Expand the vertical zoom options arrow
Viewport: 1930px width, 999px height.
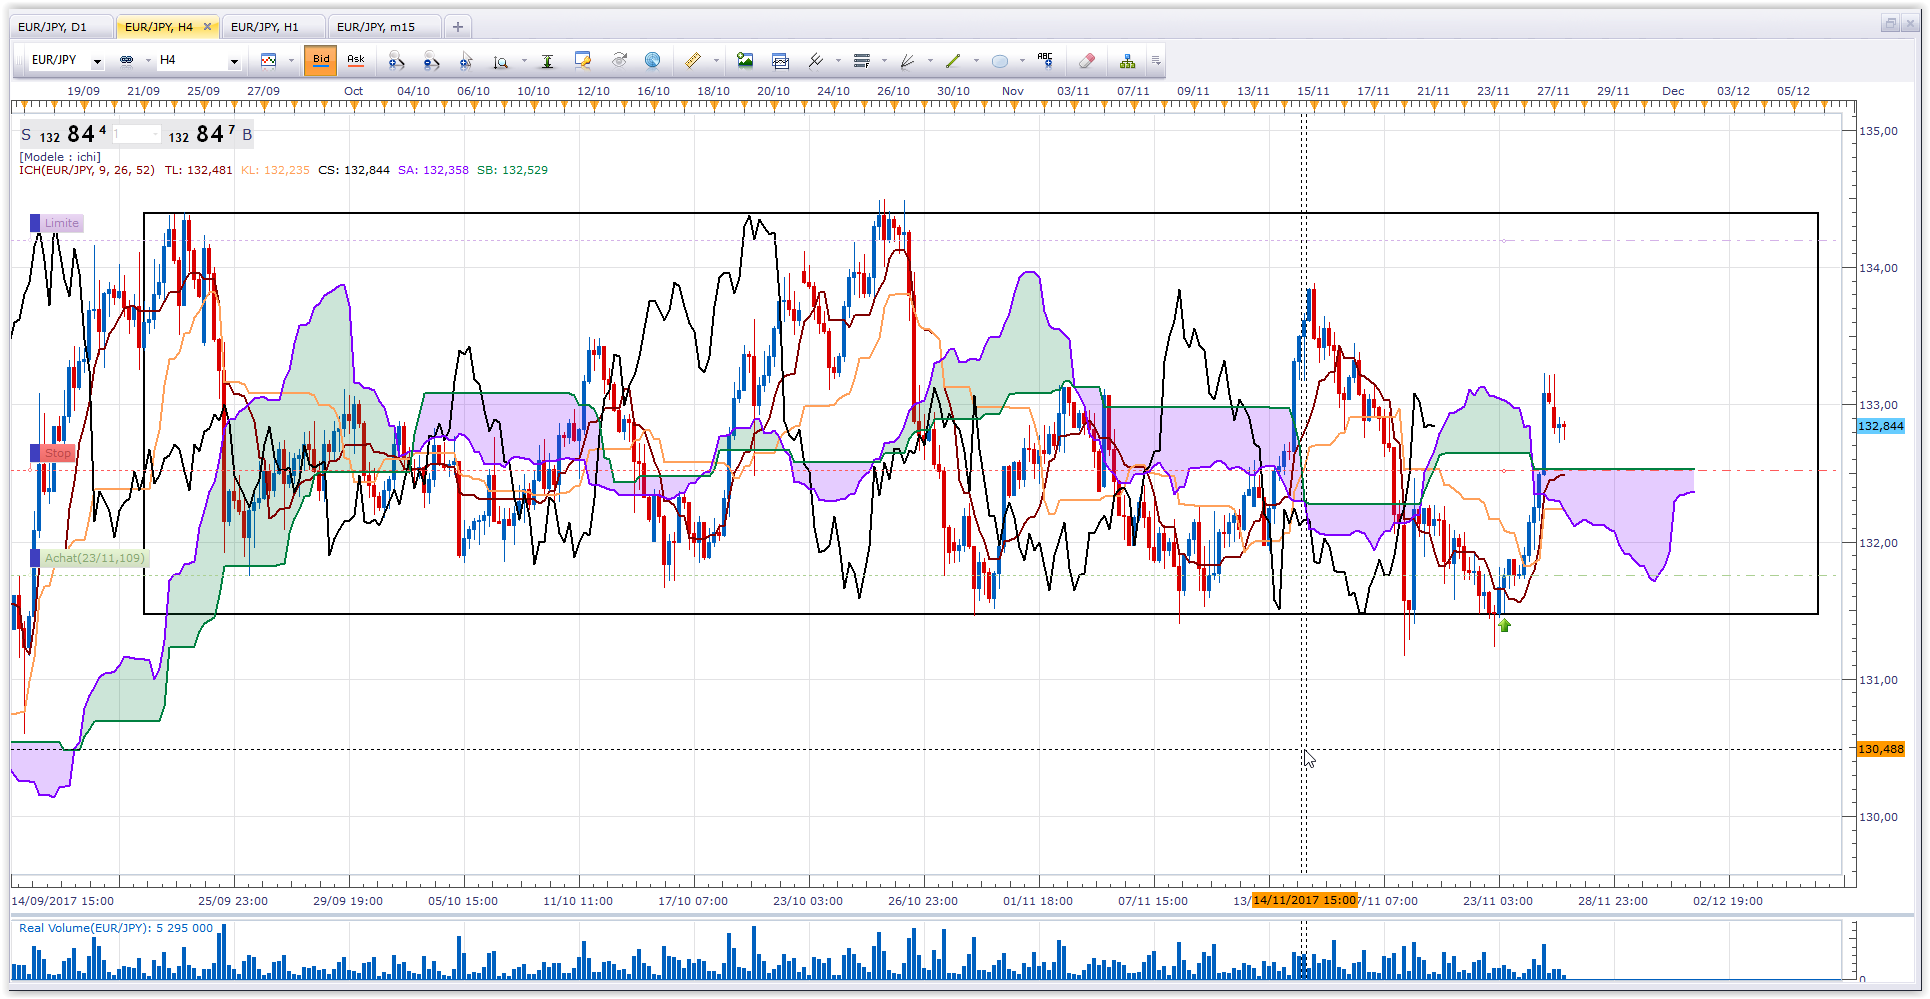coord(524,61)
